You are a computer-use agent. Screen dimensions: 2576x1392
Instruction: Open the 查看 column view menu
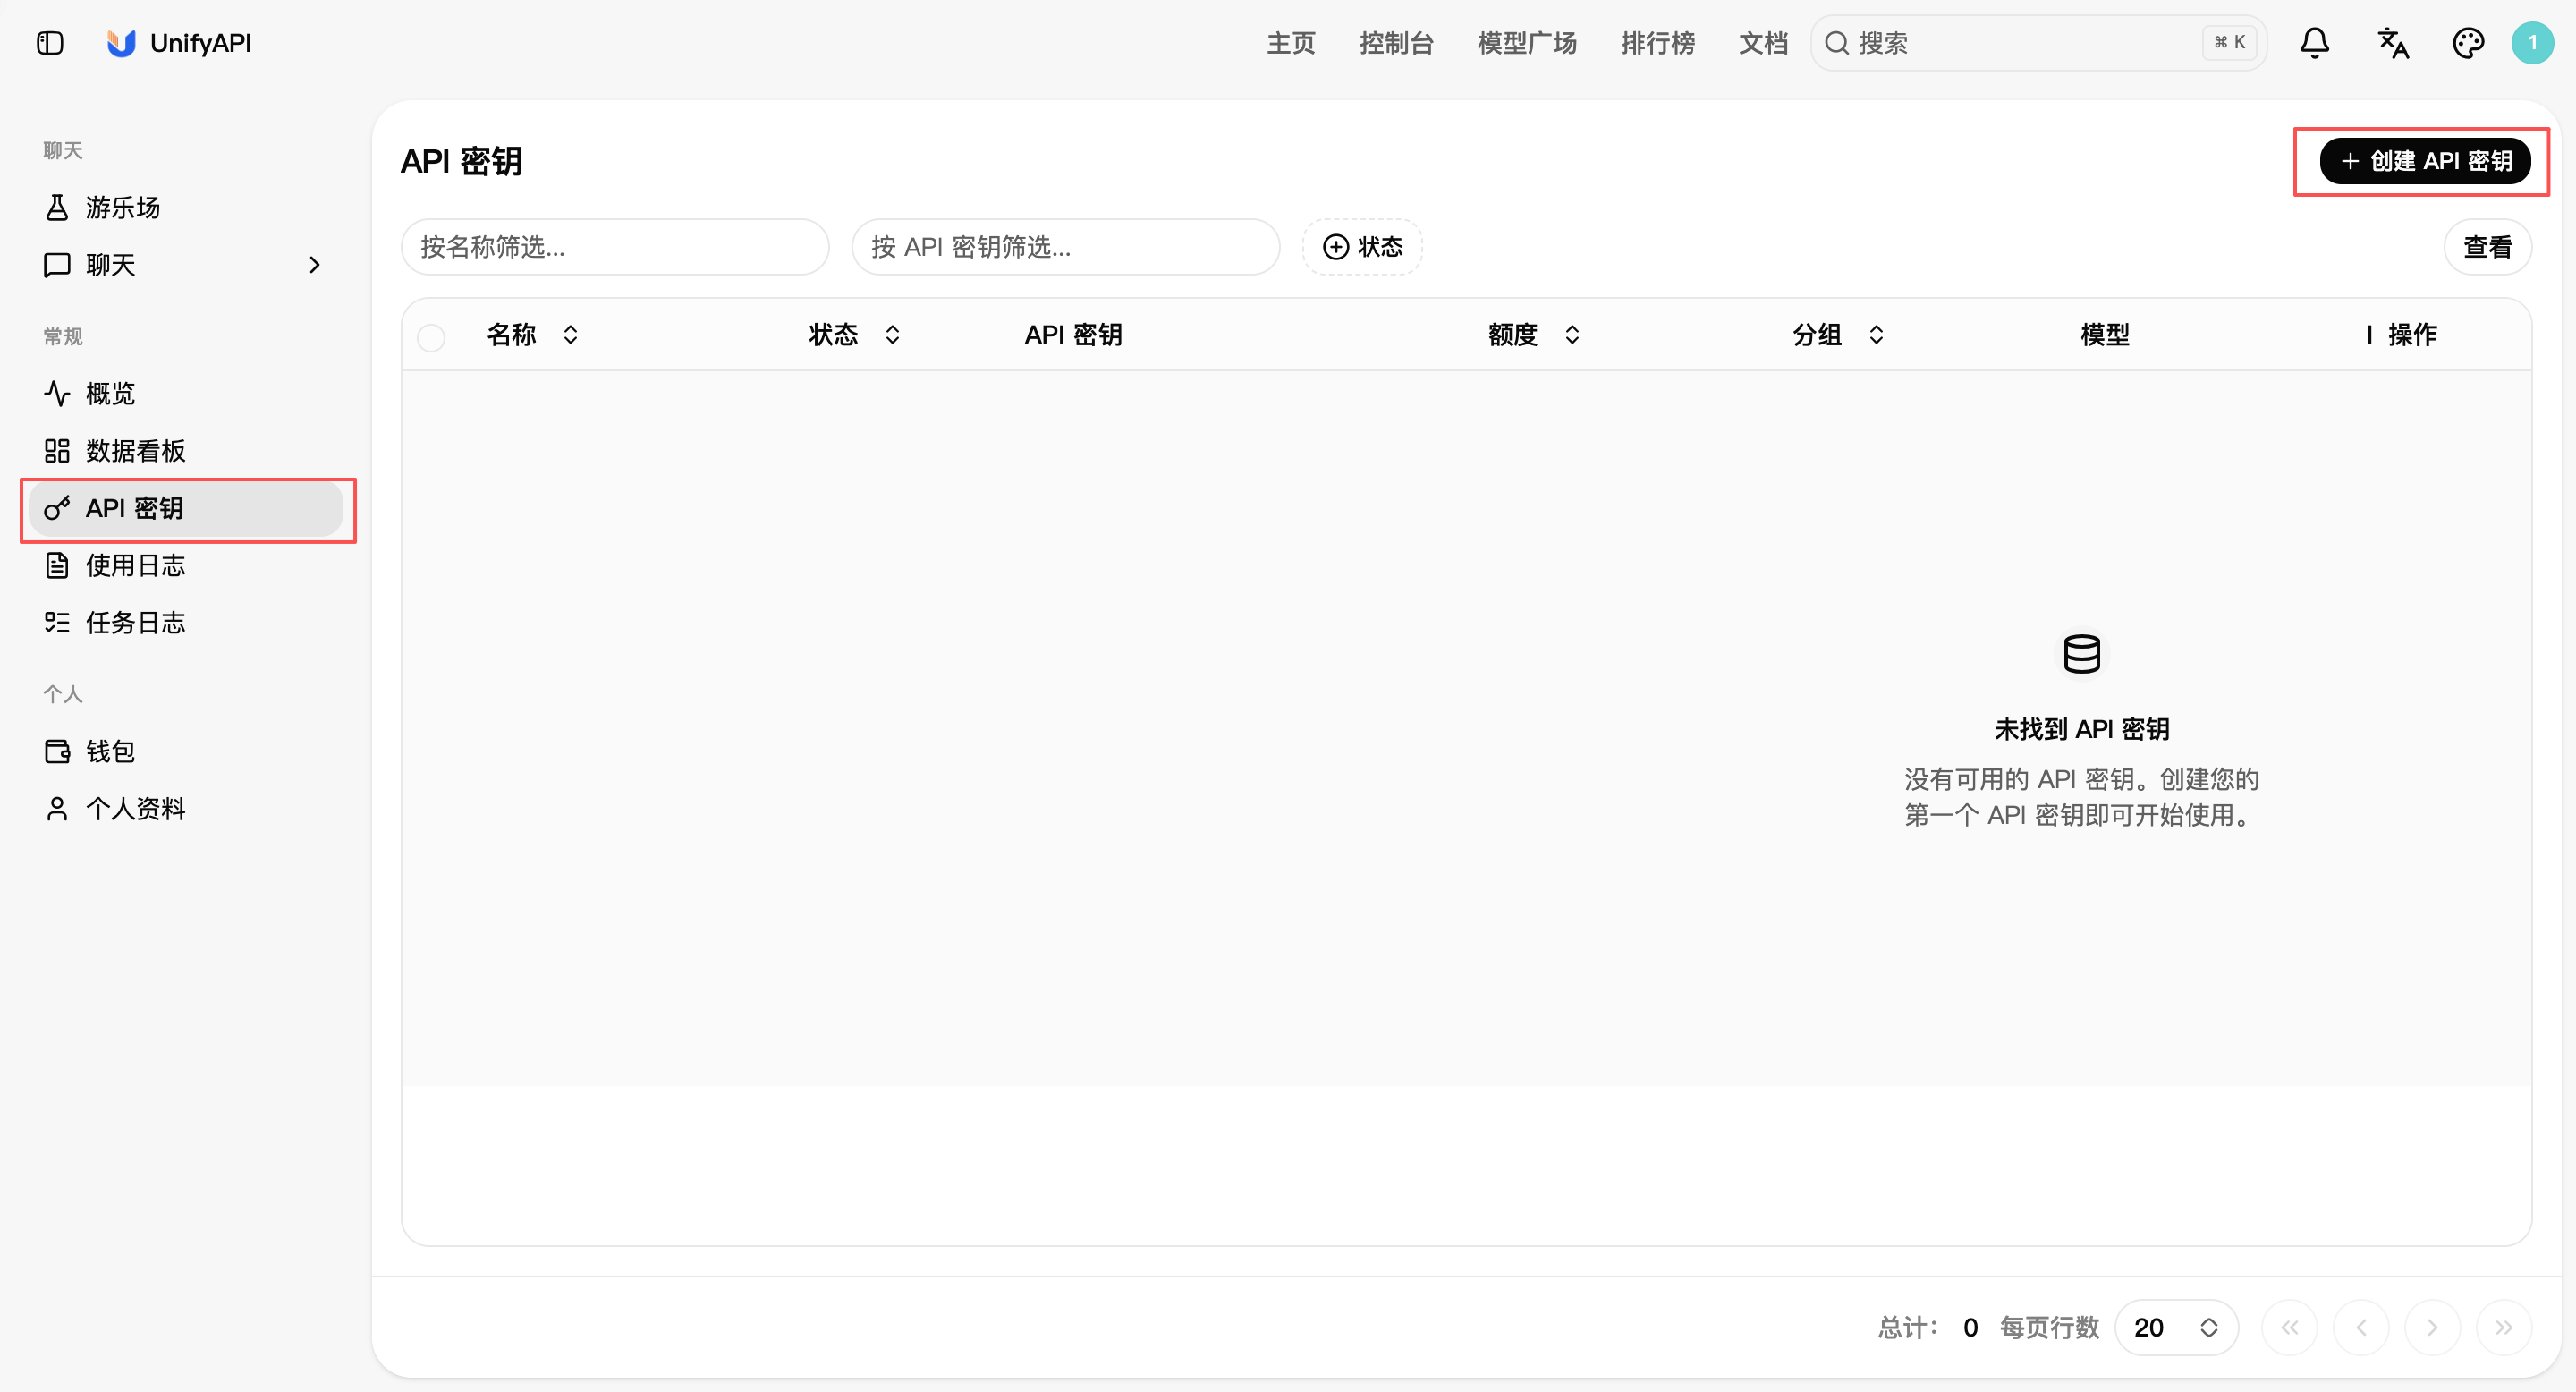2487,247
